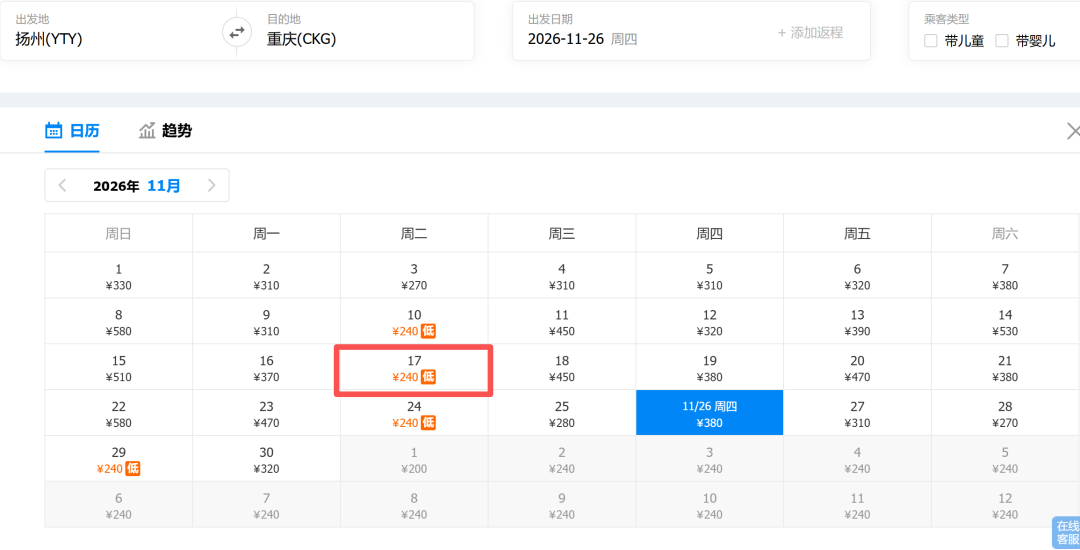Choose November 8 at ¥580
The height and width of the screenshot is (550, 1080).
pyautogui.click(x=118, y=321)
